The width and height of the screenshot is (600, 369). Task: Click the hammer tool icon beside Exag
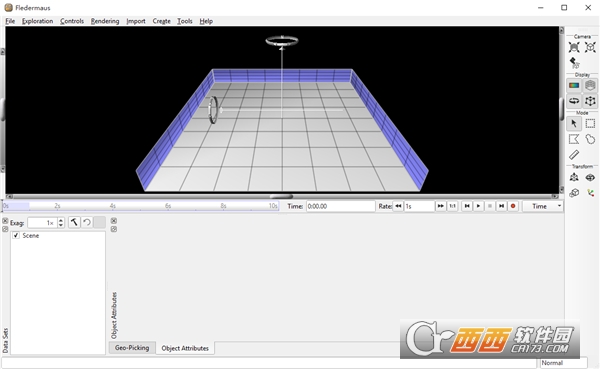(74, 222)
